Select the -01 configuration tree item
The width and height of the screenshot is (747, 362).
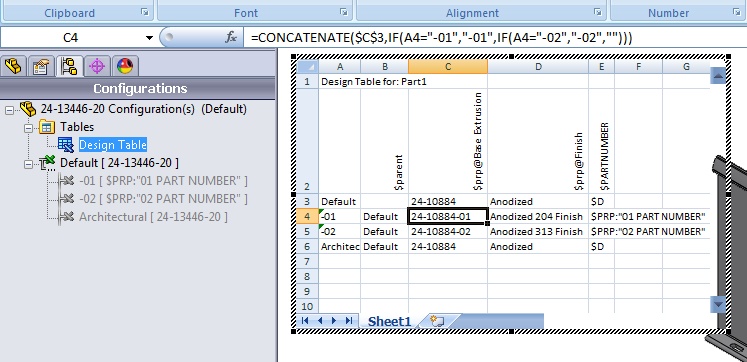click(x=163, y=181)
